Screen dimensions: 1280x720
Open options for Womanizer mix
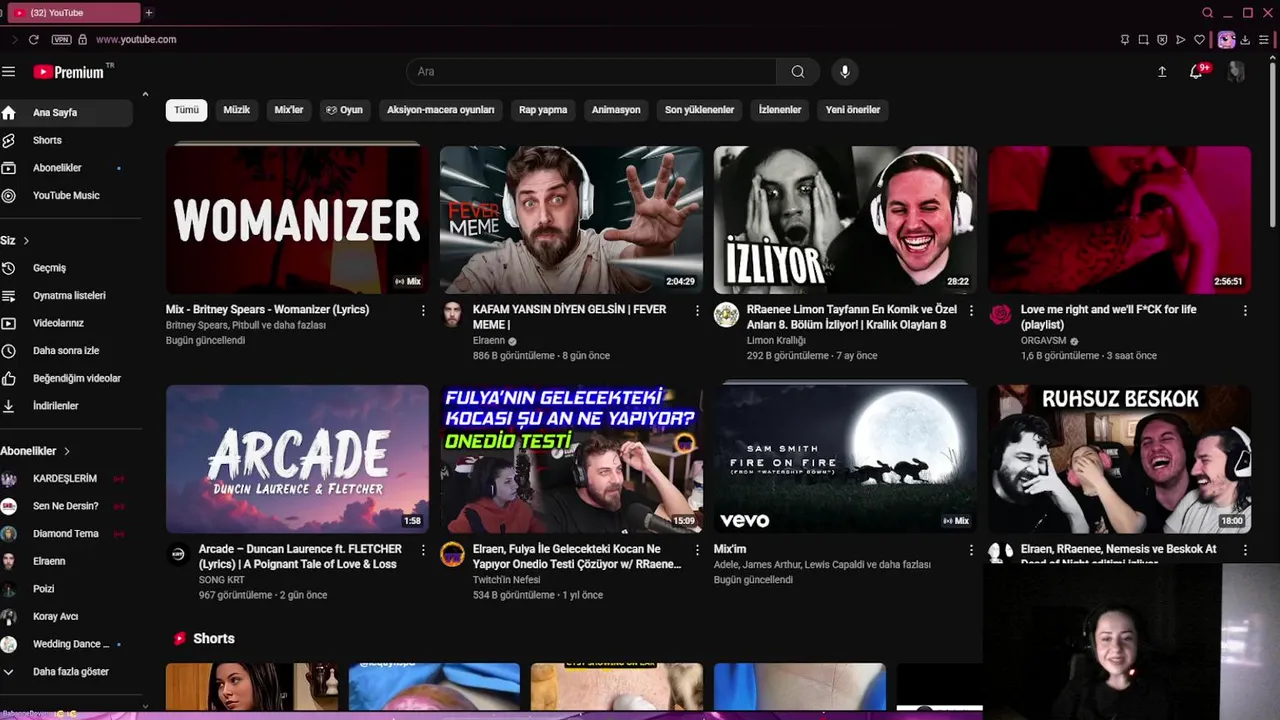[x=423, y=311]
